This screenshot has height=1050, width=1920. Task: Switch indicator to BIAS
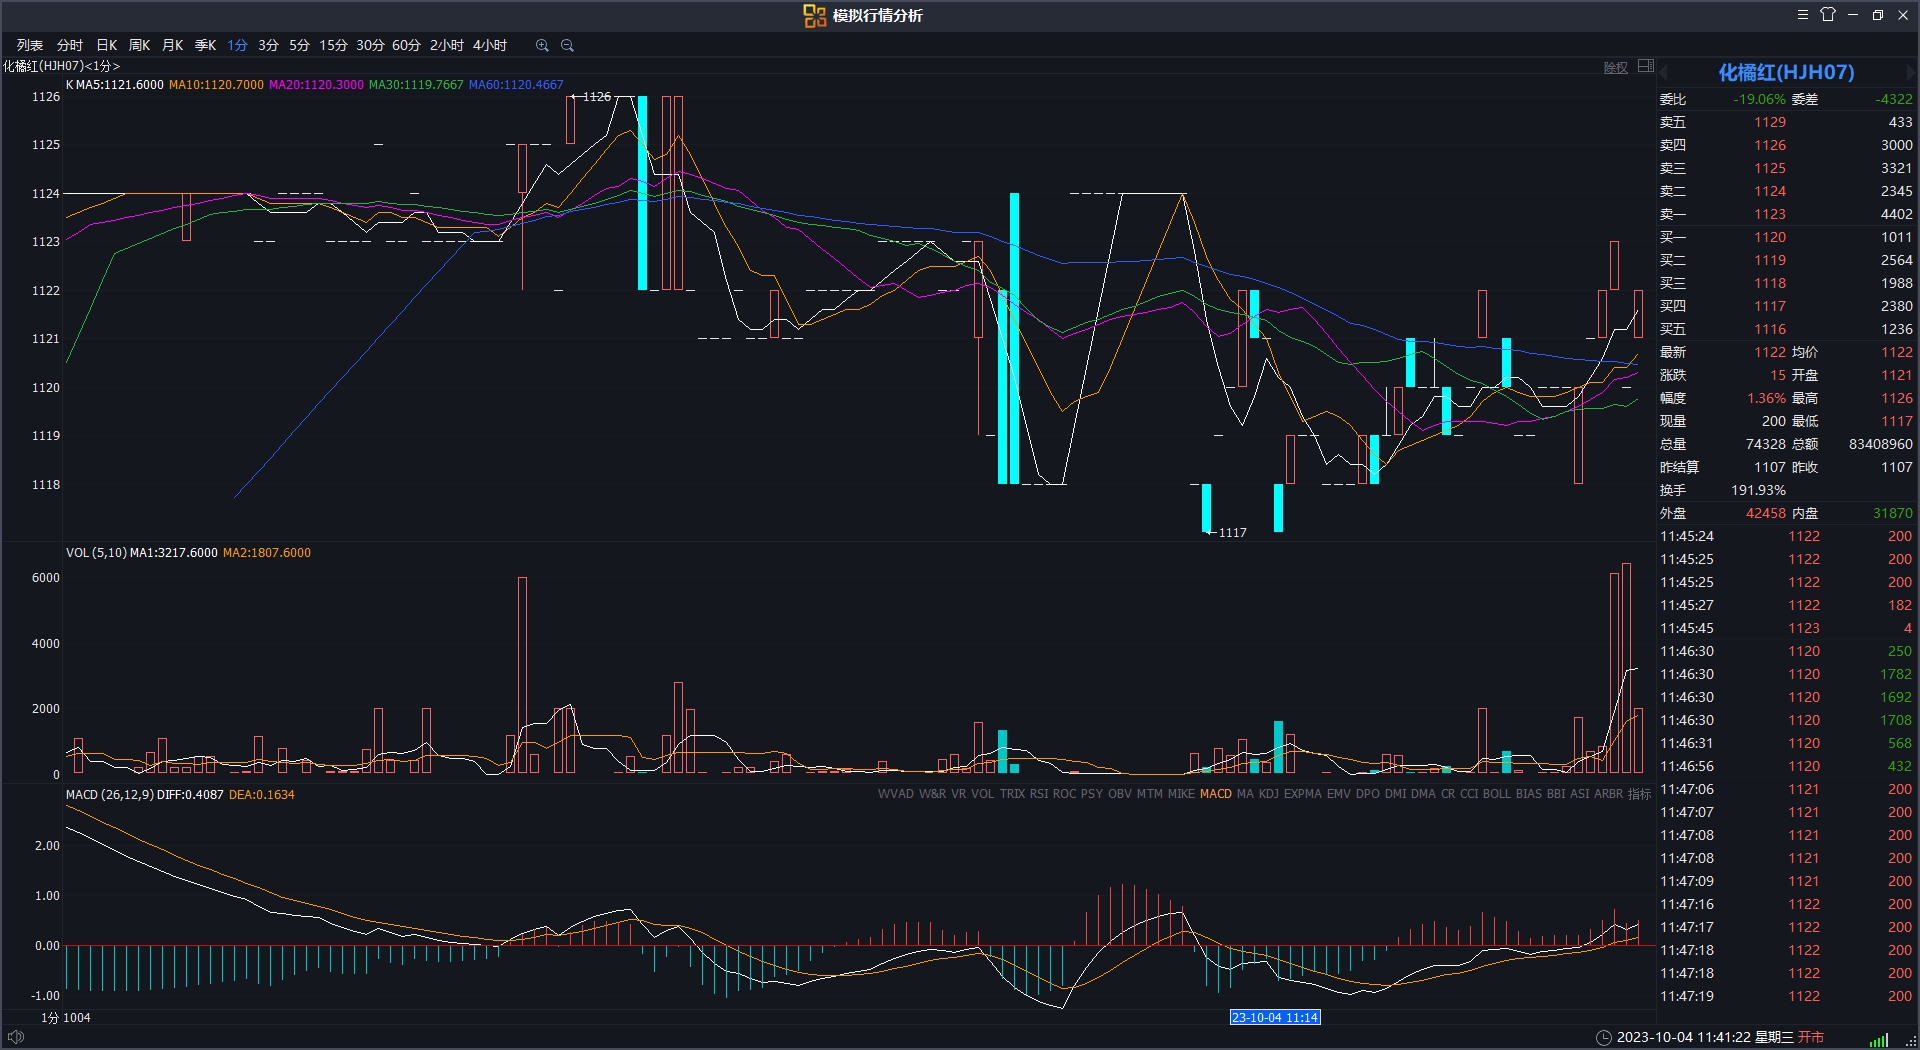[x=1528, y=794]
